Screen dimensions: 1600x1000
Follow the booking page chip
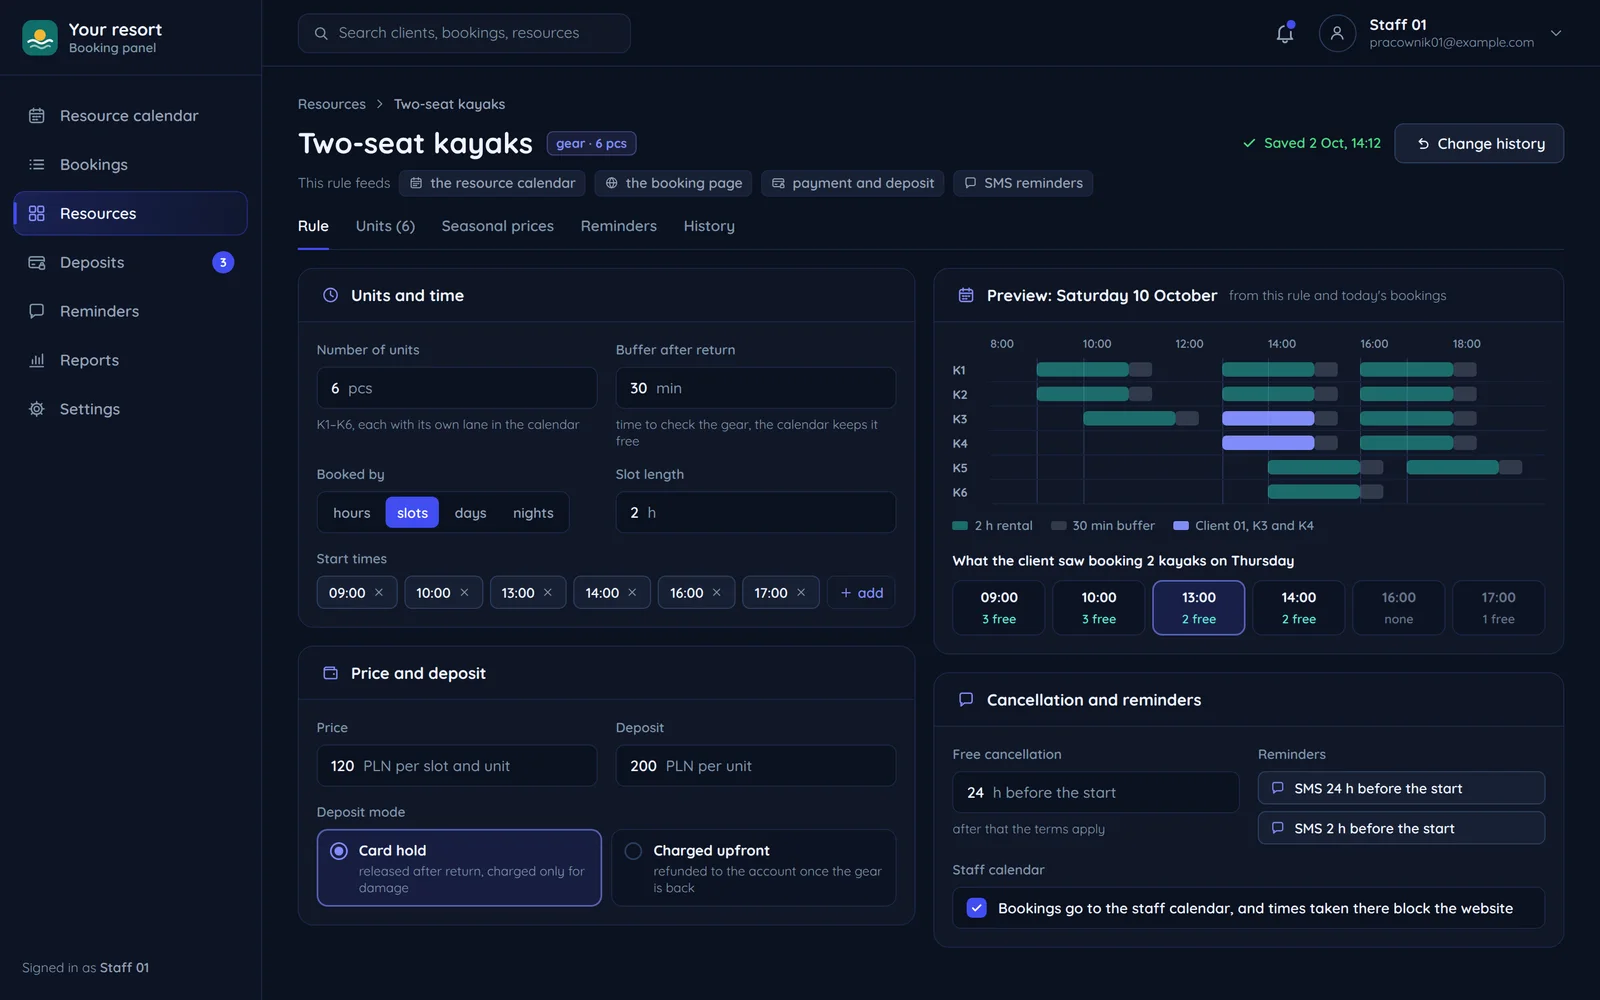(674, 183)
